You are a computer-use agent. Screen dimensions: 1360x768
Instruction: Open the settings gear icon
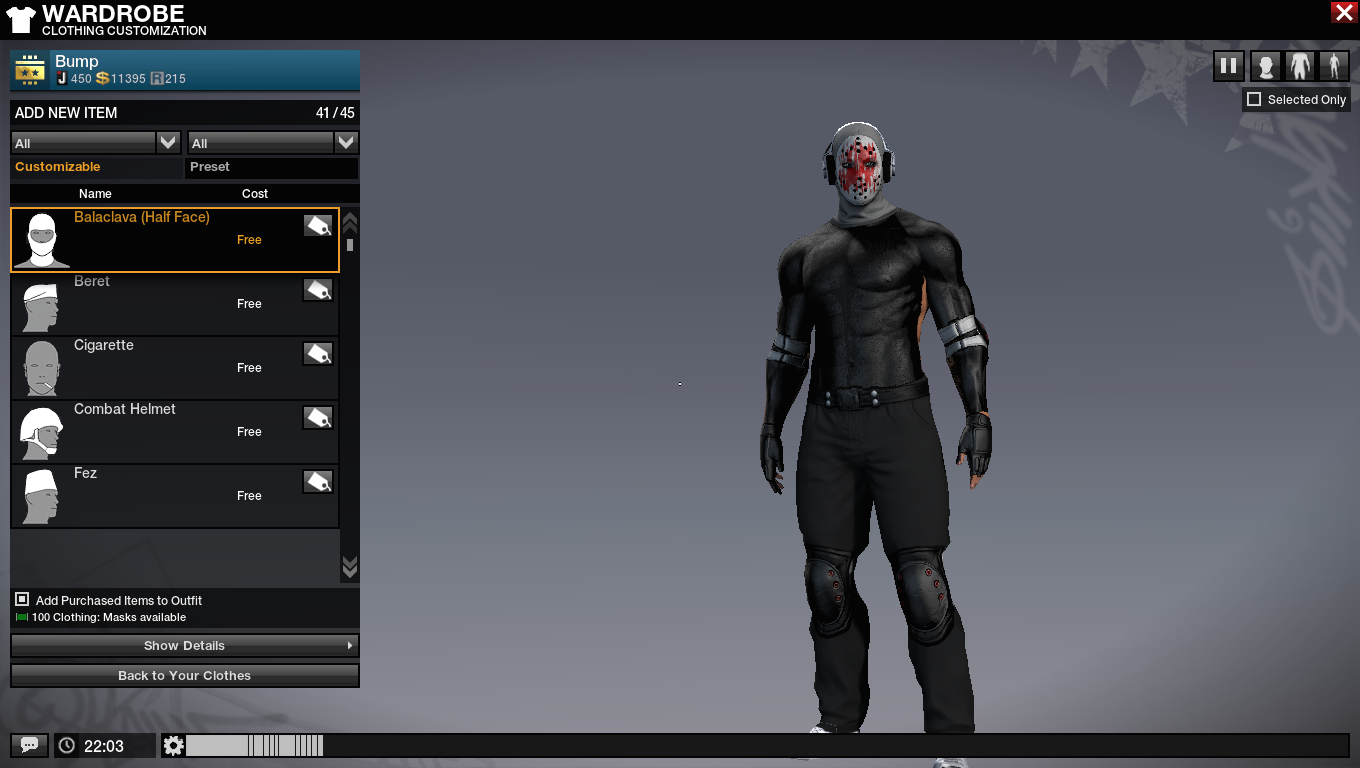click(x=174, y=745)
